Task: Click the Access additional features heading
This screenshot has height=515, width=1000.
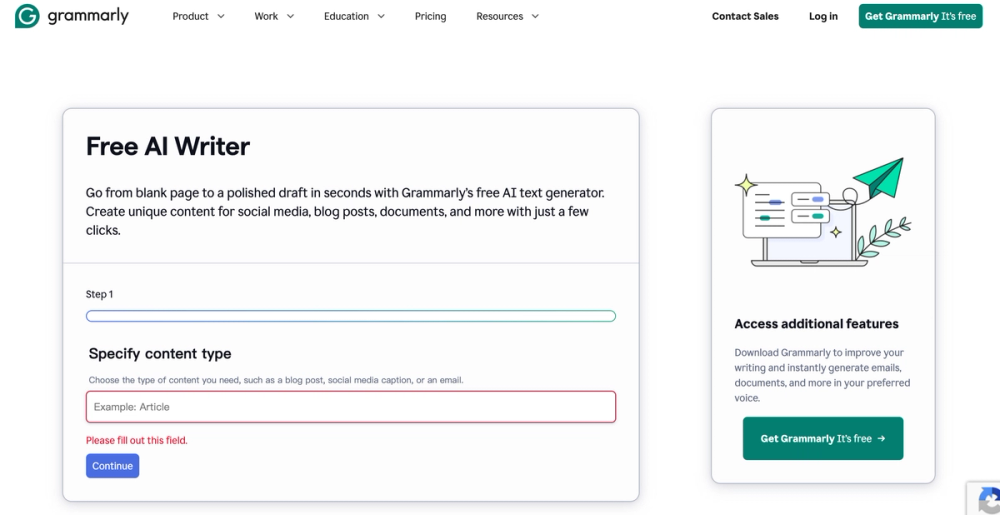Action: (x=816, y=324)
